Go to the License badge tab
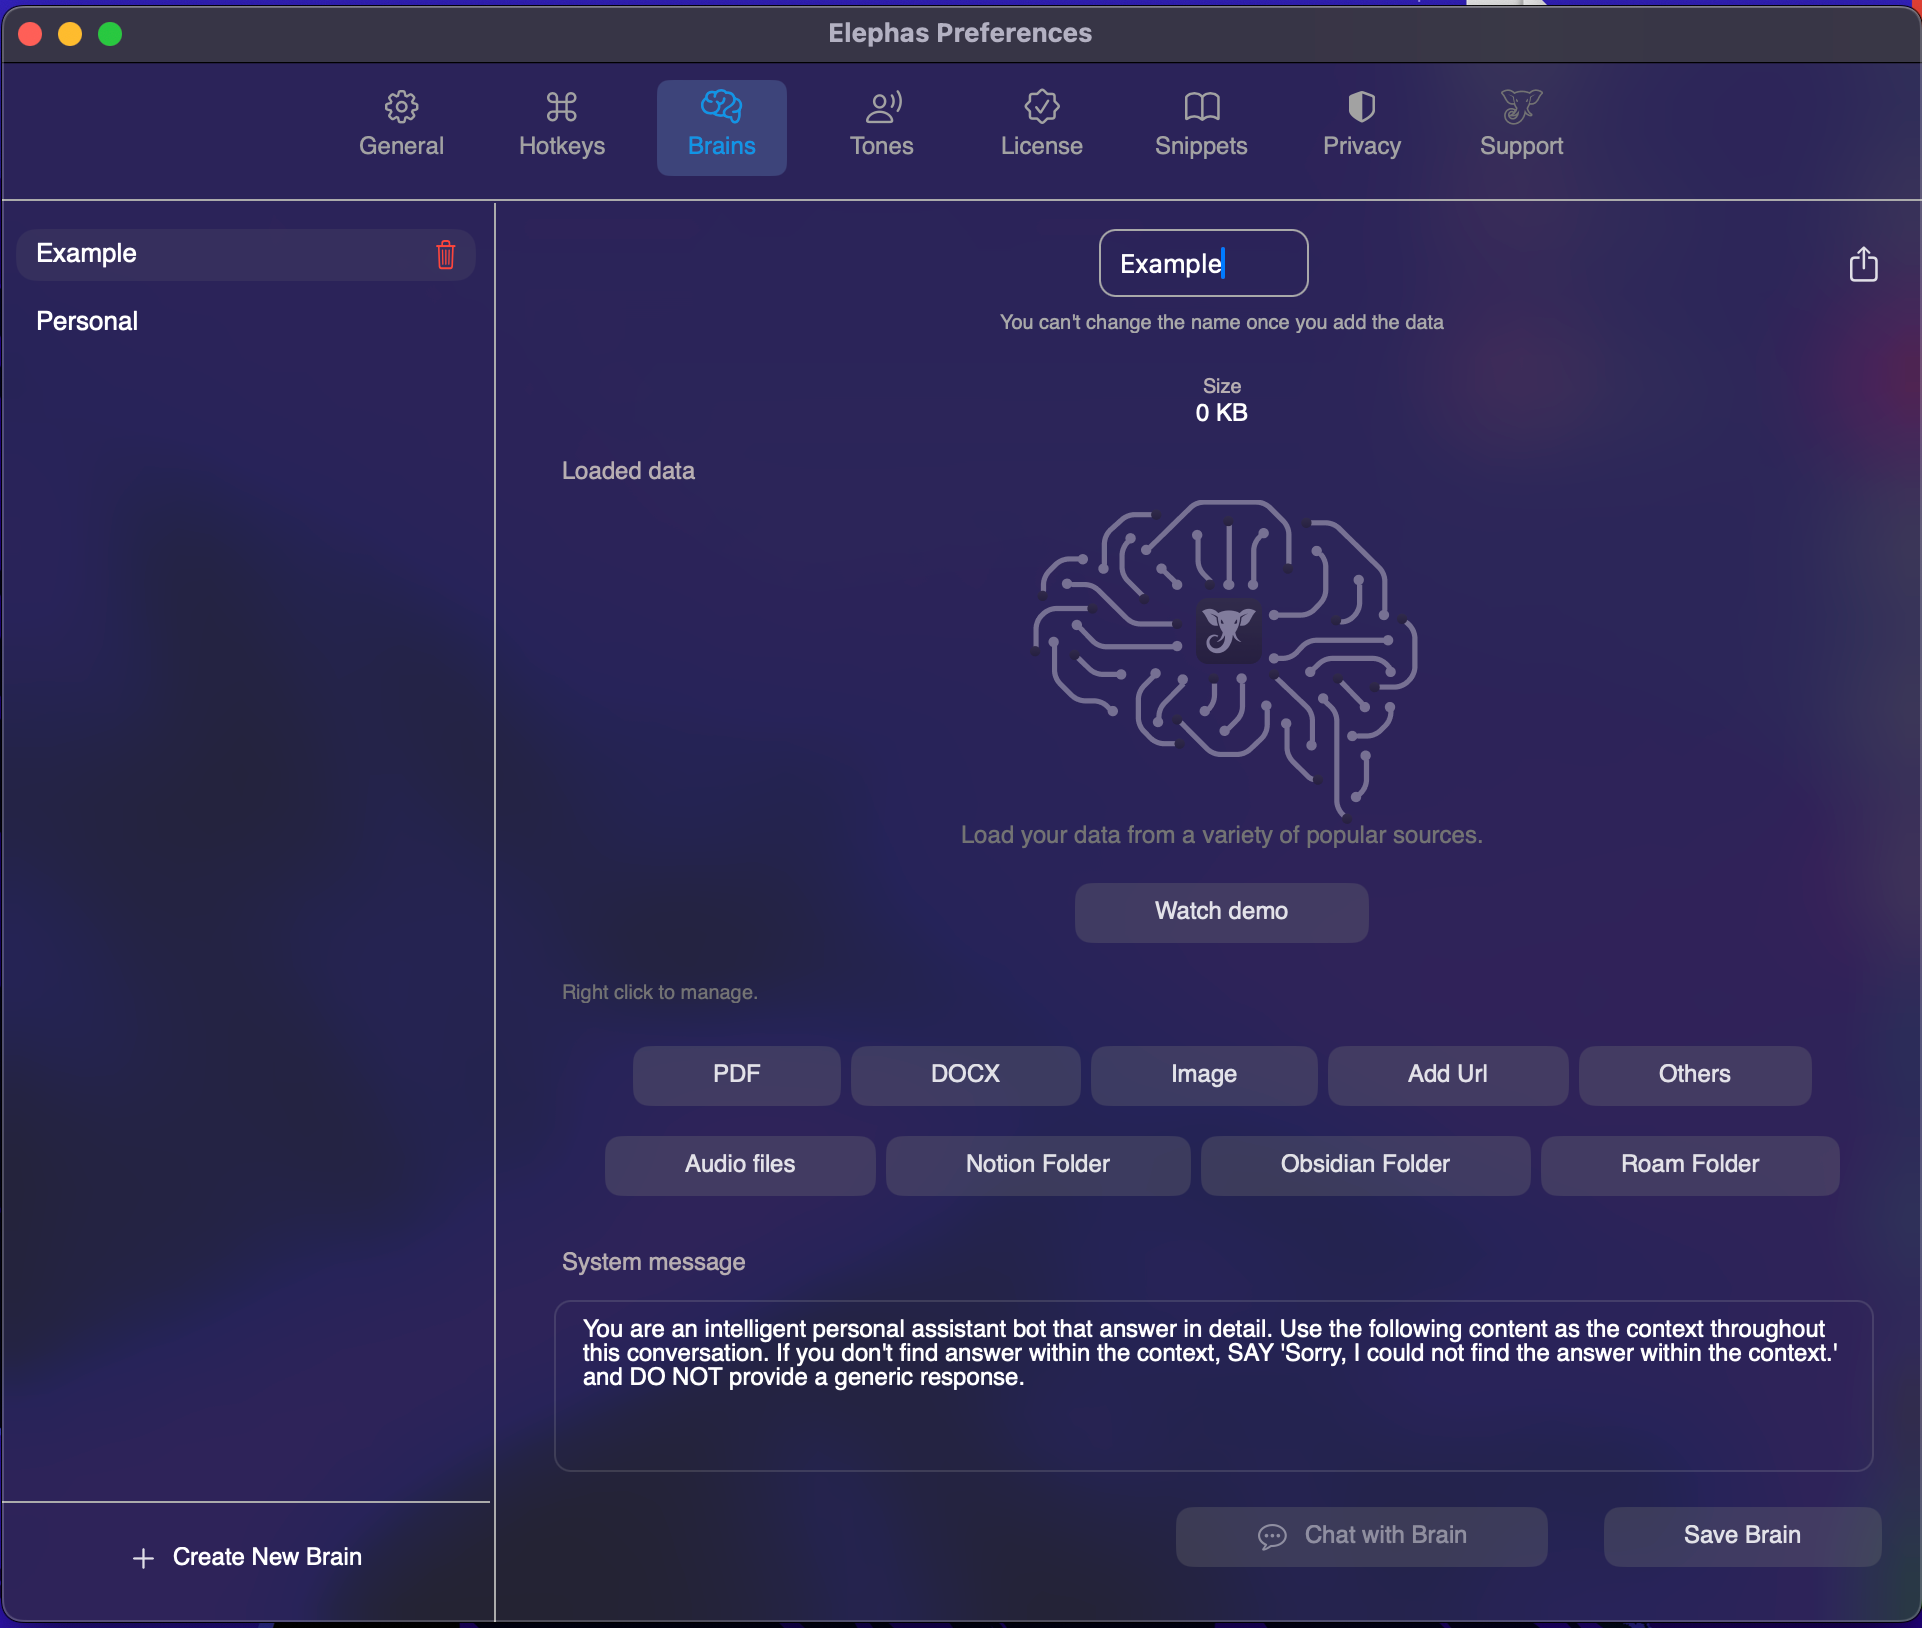Image resolution: width=1922 pixels, height=1628 pixels. (x=1041, y=126)
